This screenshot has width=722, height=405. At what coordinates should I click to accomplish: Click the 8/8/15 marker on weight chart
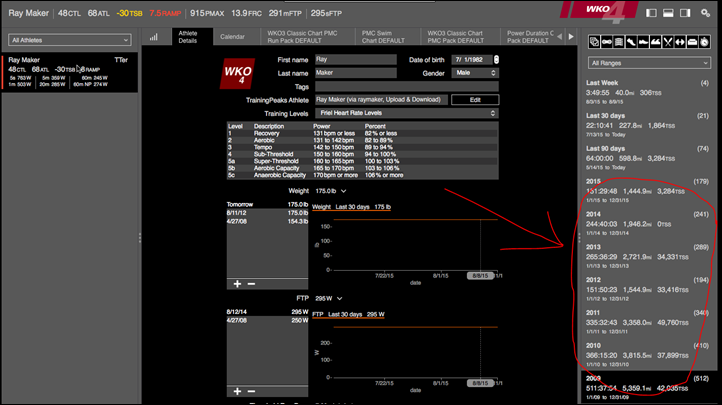coord(480,276)
